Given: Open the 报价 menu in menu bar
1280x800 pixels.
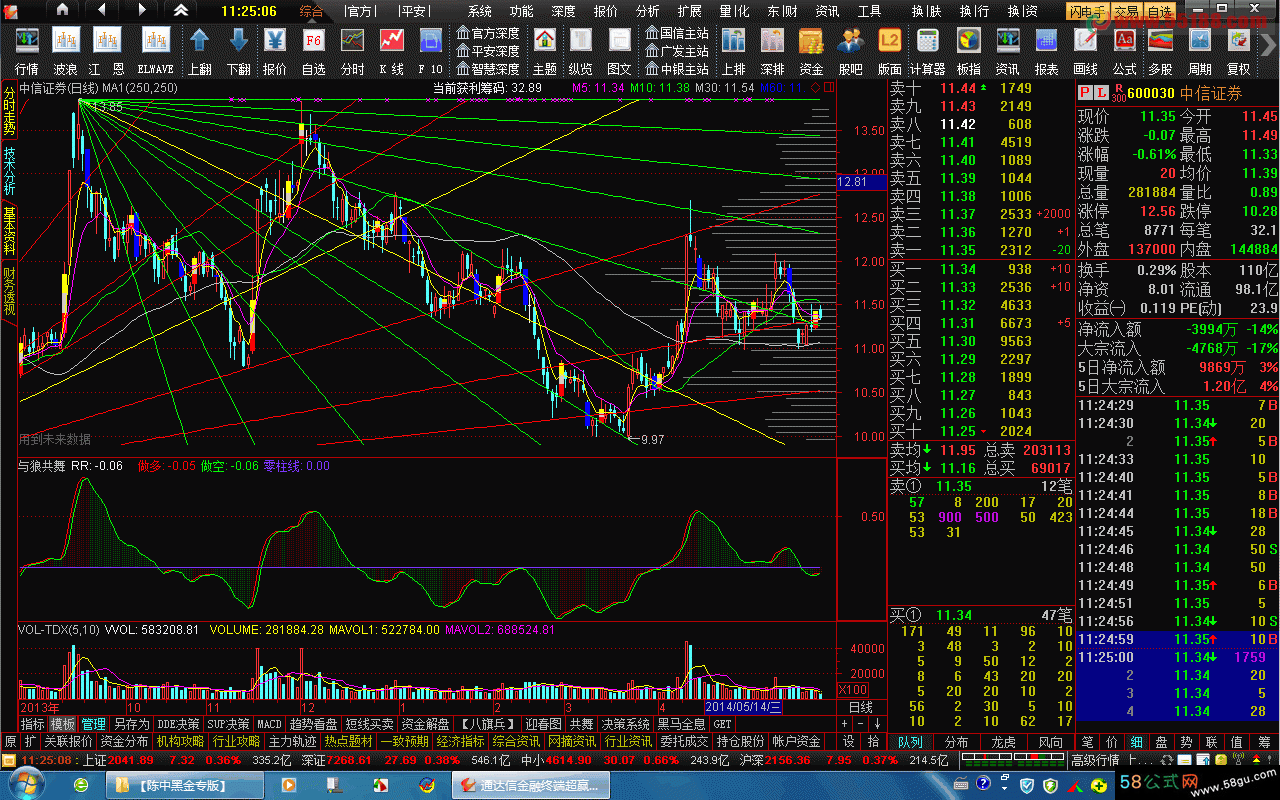Looking at the screenshot, I should 605,11.
